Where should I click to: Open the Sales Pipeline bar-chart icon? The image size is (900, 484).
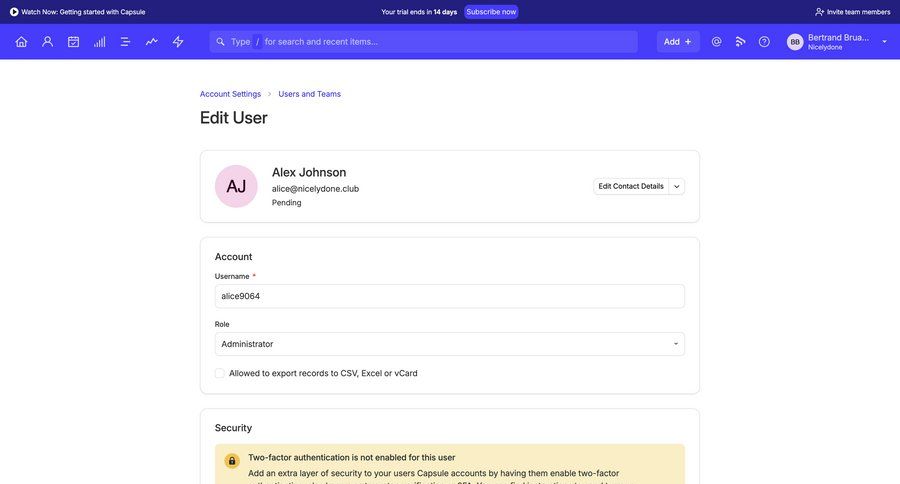(99, 42)
